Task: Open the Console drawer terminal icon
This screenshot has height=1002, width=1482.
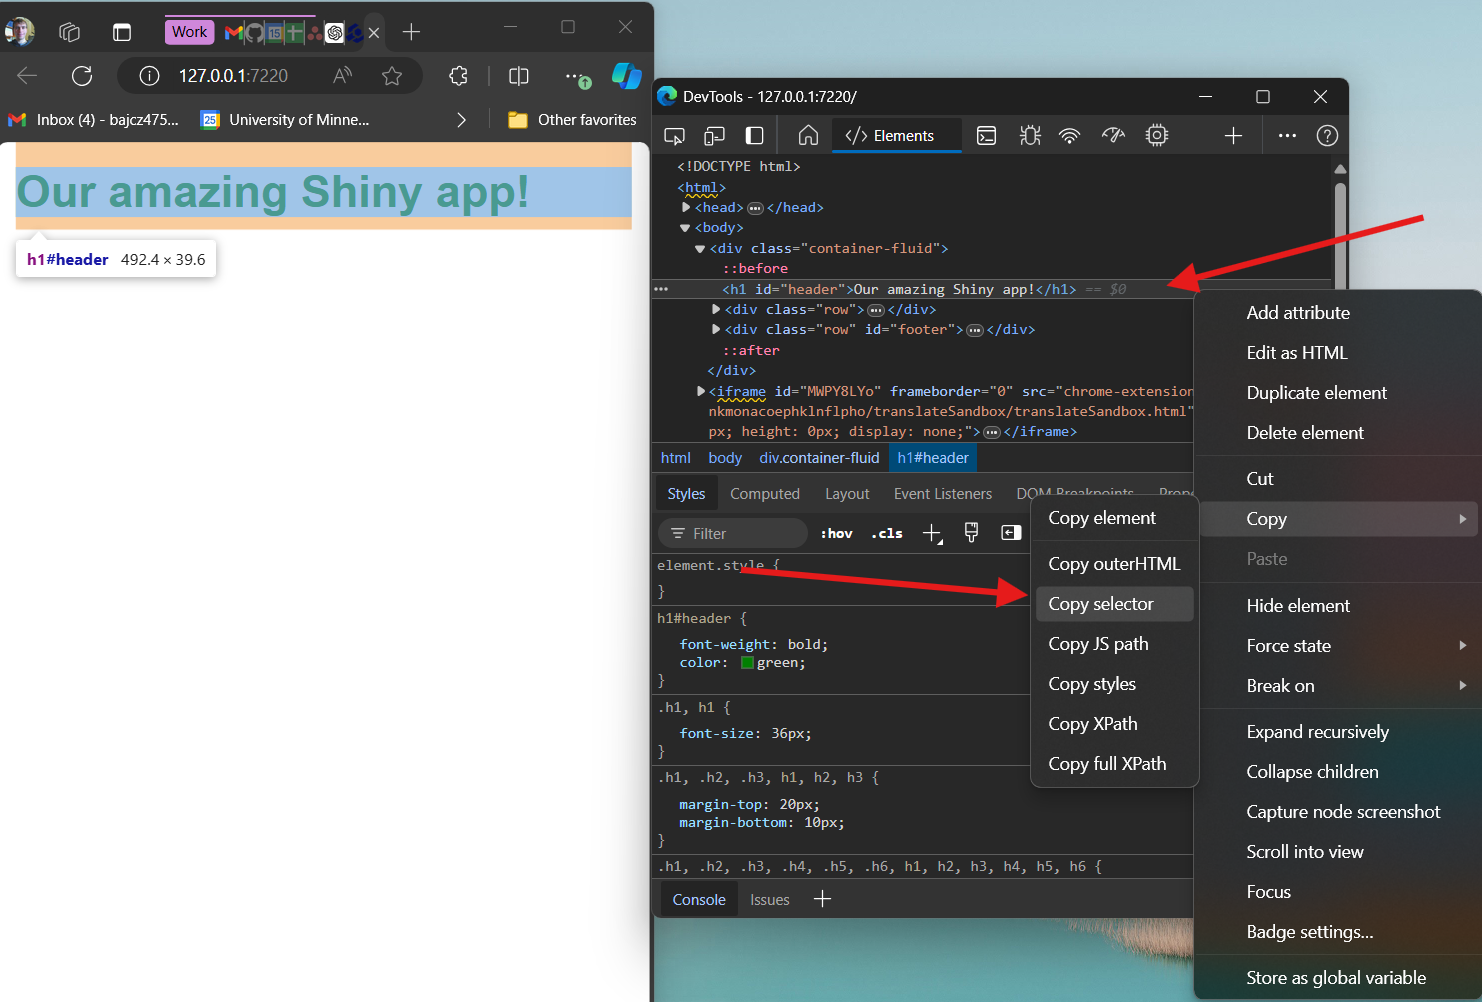Action: 986,135
